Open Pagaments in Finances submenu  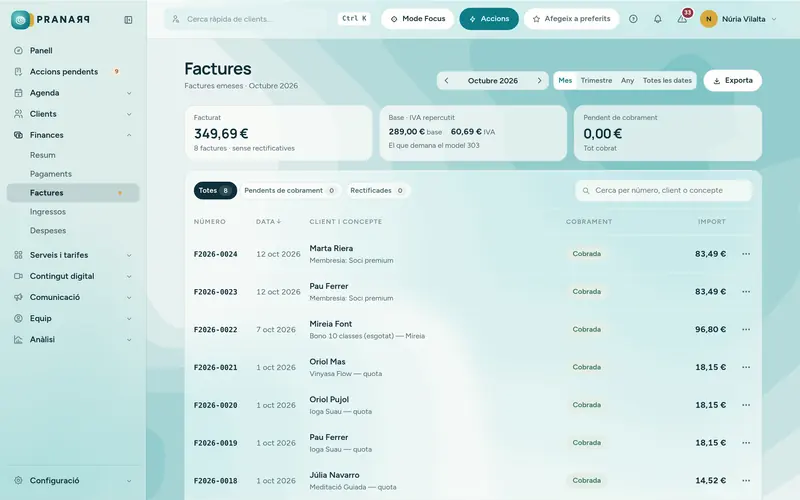(51, 174)
